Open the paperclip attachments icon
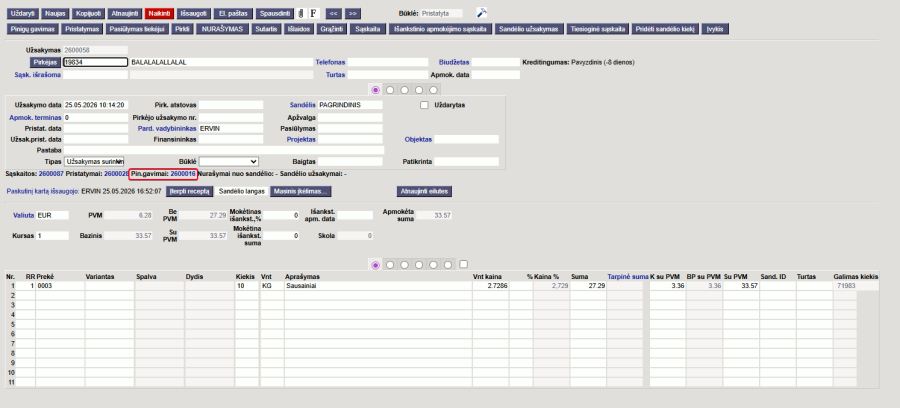Screen dimensions: 900x408 tap(302, 13)
